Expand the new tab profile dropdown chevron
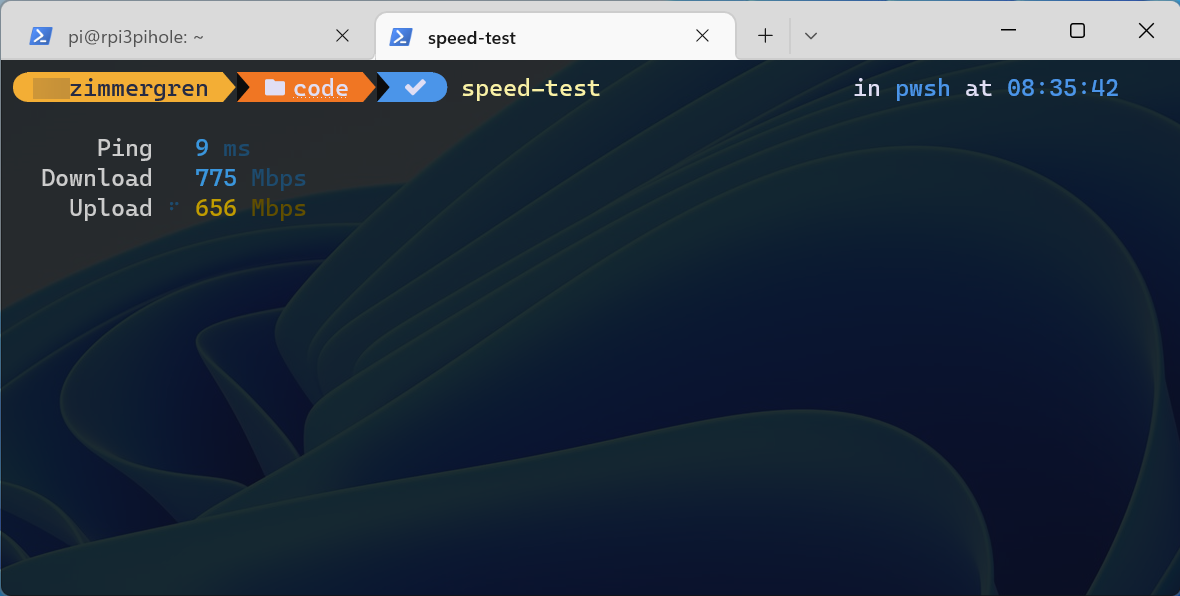Image resolution: width=1180 pixels, height=596 pixels. 811,36
